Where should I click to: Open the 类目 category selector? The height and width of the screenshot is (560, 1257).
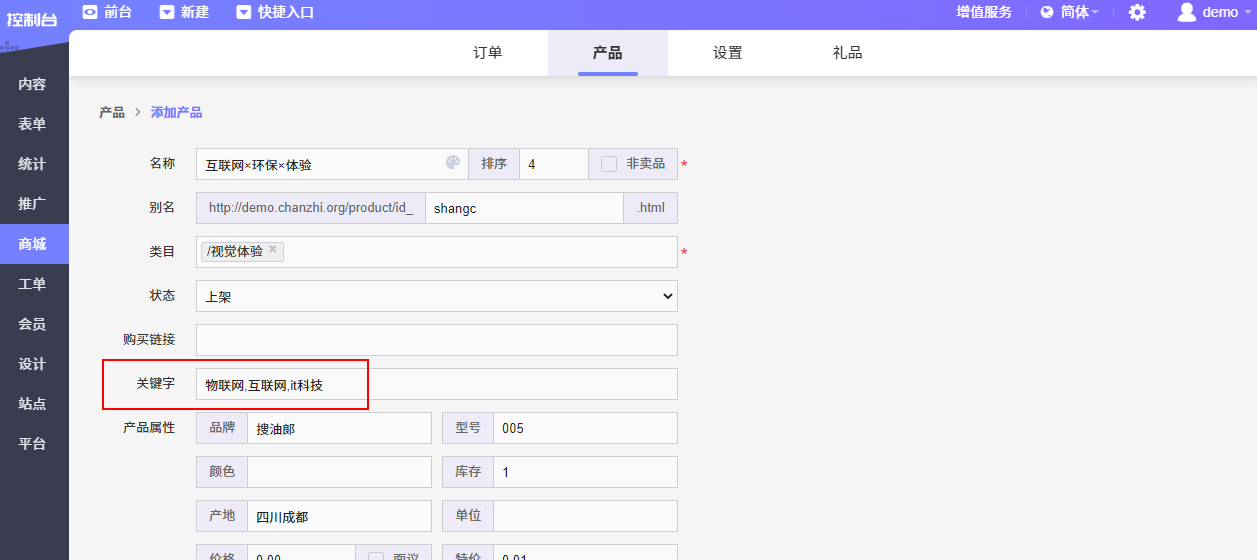coord(480,252)
